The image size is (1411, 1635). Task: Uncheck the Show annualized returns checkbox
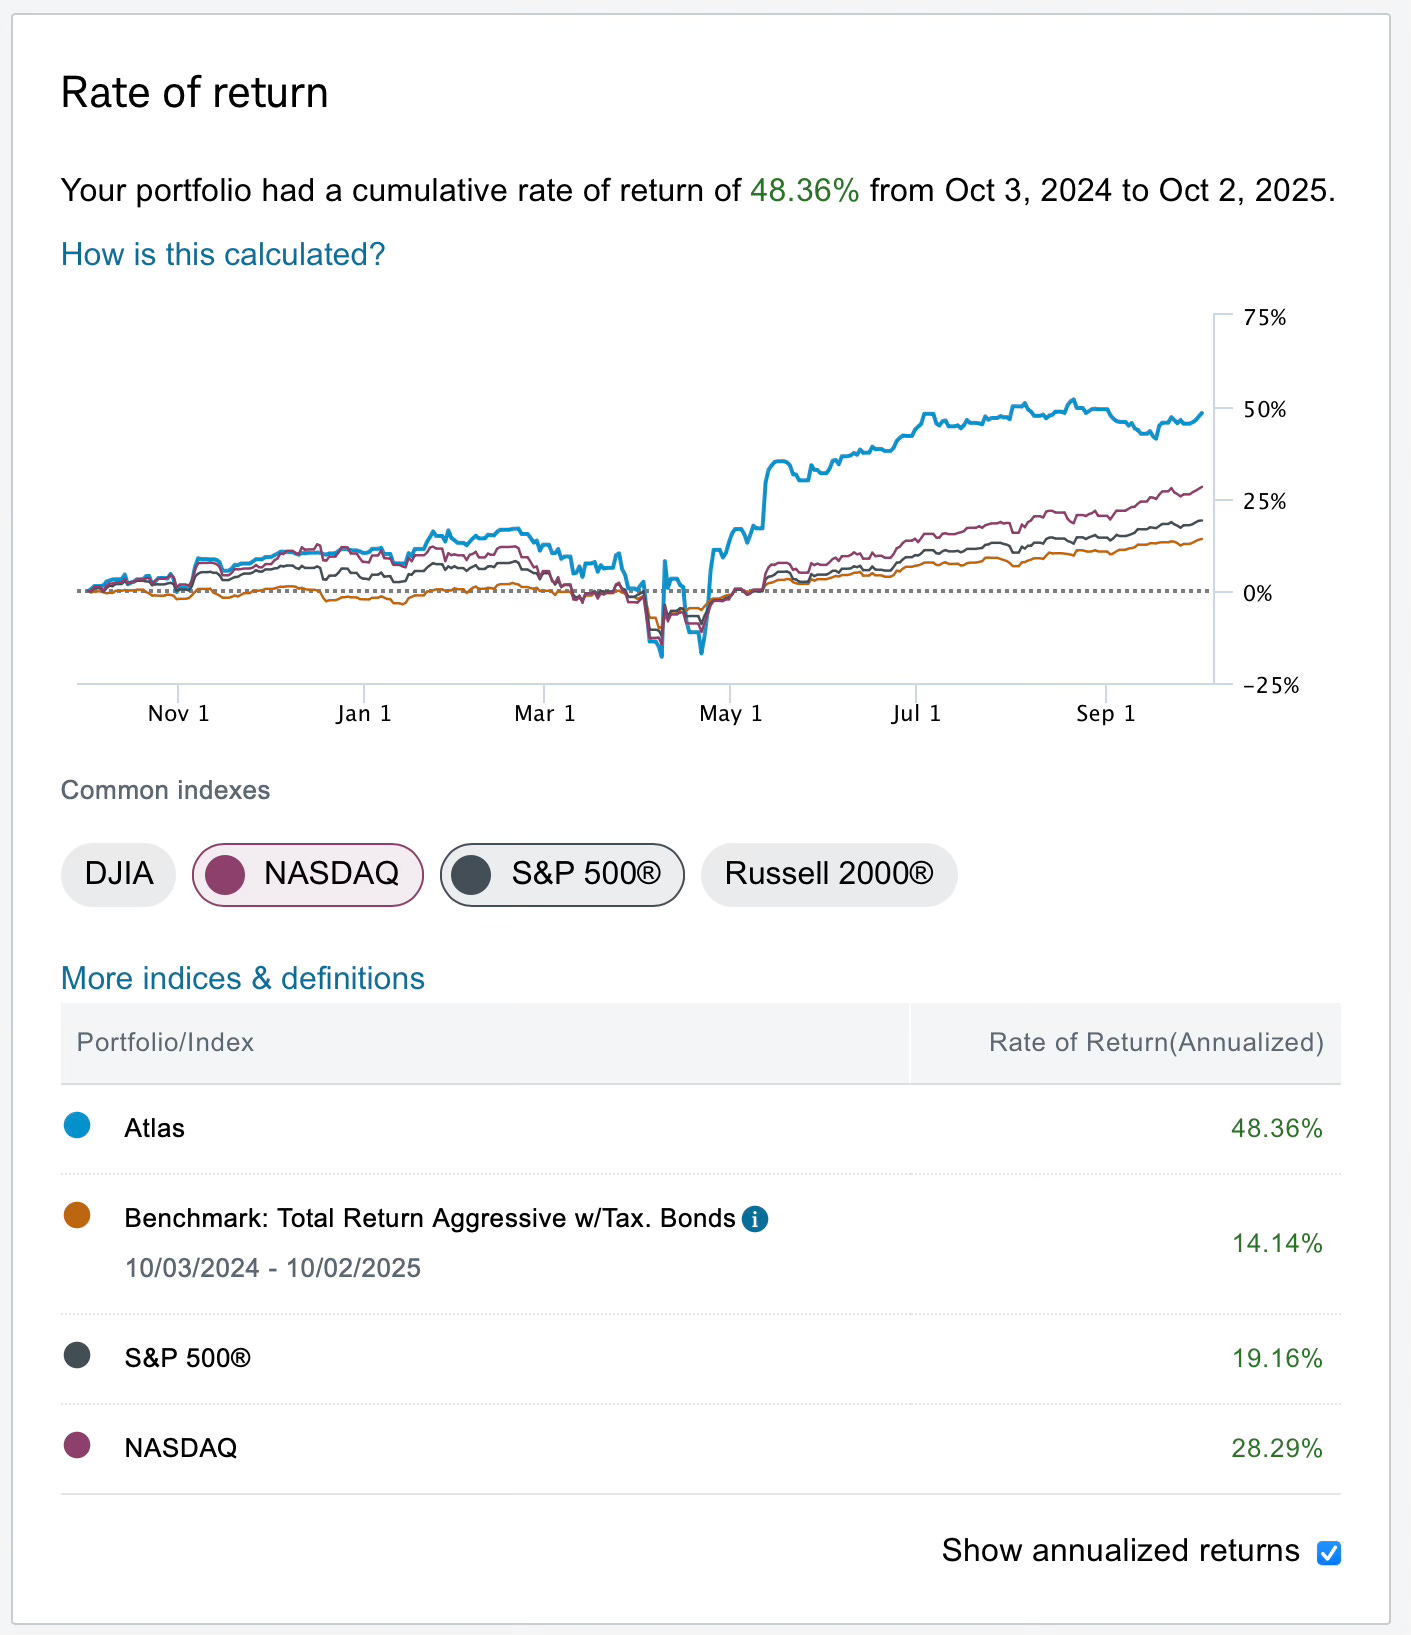pos(1329,1553)
